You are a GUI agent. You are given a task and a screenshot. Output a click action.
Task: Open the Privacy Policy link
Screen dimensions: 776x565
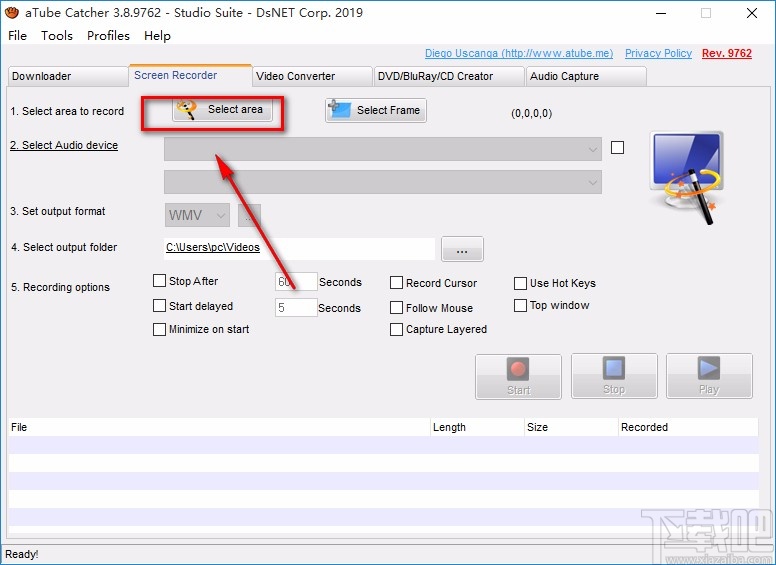coord(658,53)
